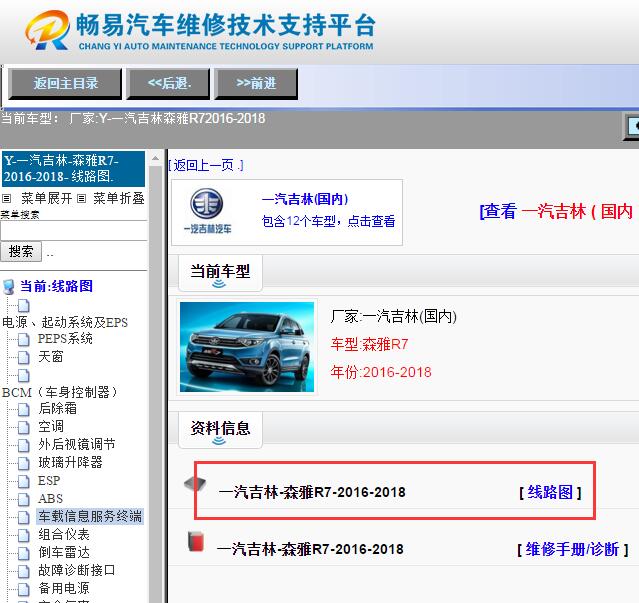Viewport: 639px width, 603px height.
Task: Open the 天窗 tree item
Action: [51, 357]
